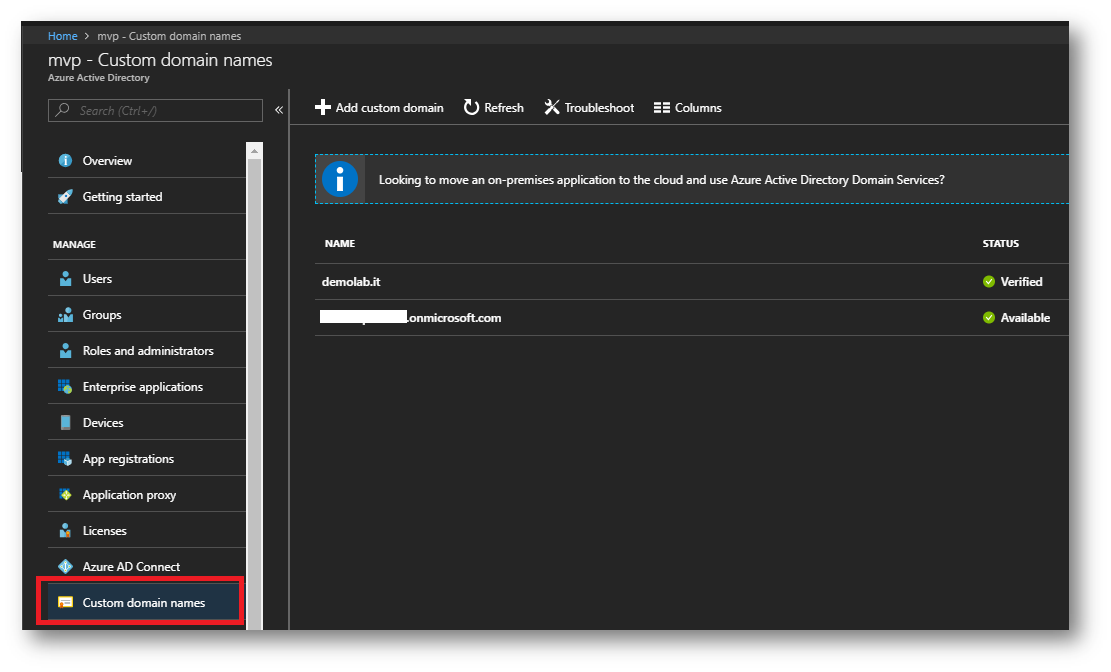The width and height of the screenshot is (1111, 672).
Task: Click the Enterprise applications grid icon
Action: 65,386
